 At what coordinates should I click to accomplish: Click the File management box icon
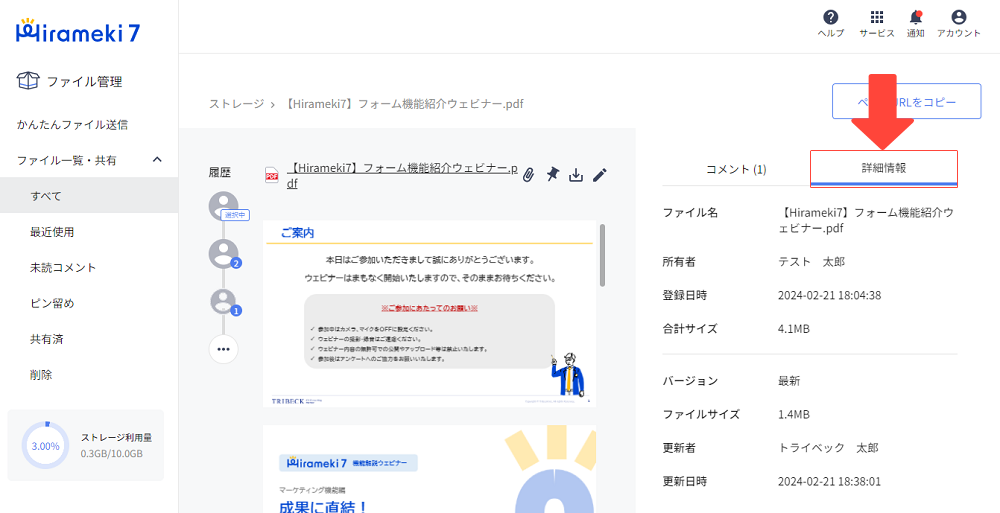28,81
